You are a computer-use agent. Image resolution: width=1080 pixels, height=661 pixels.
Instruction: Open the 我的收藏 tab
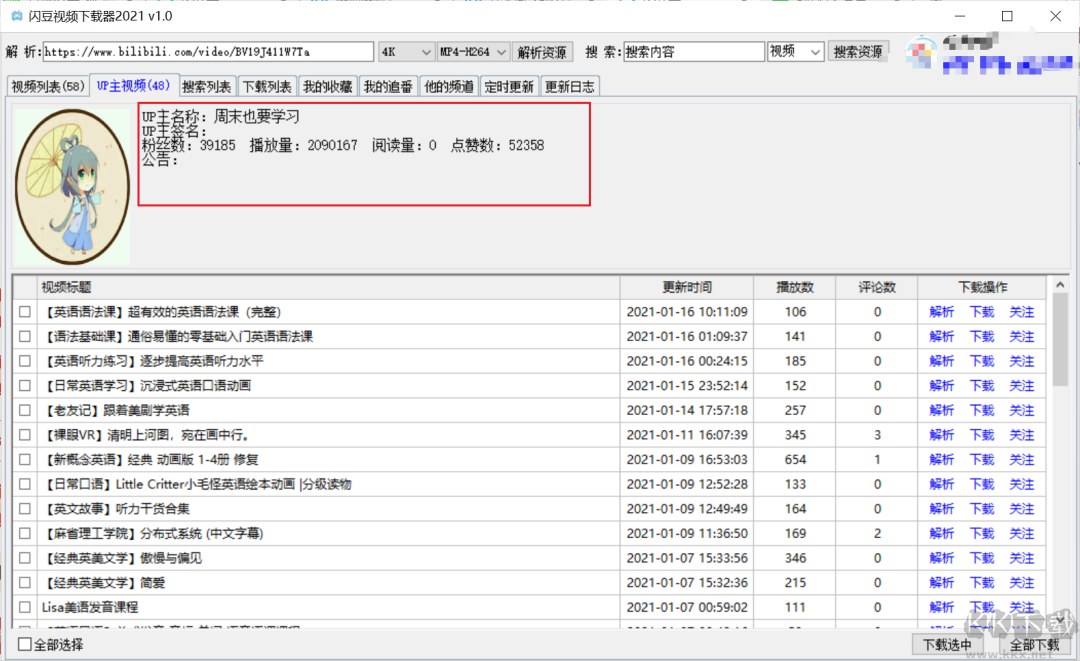tap(327, 87)
